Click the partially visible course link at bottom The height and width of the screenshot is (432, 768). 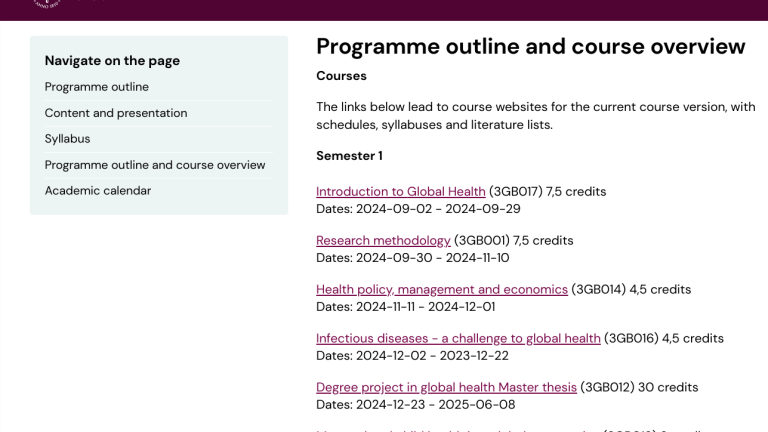458,430
